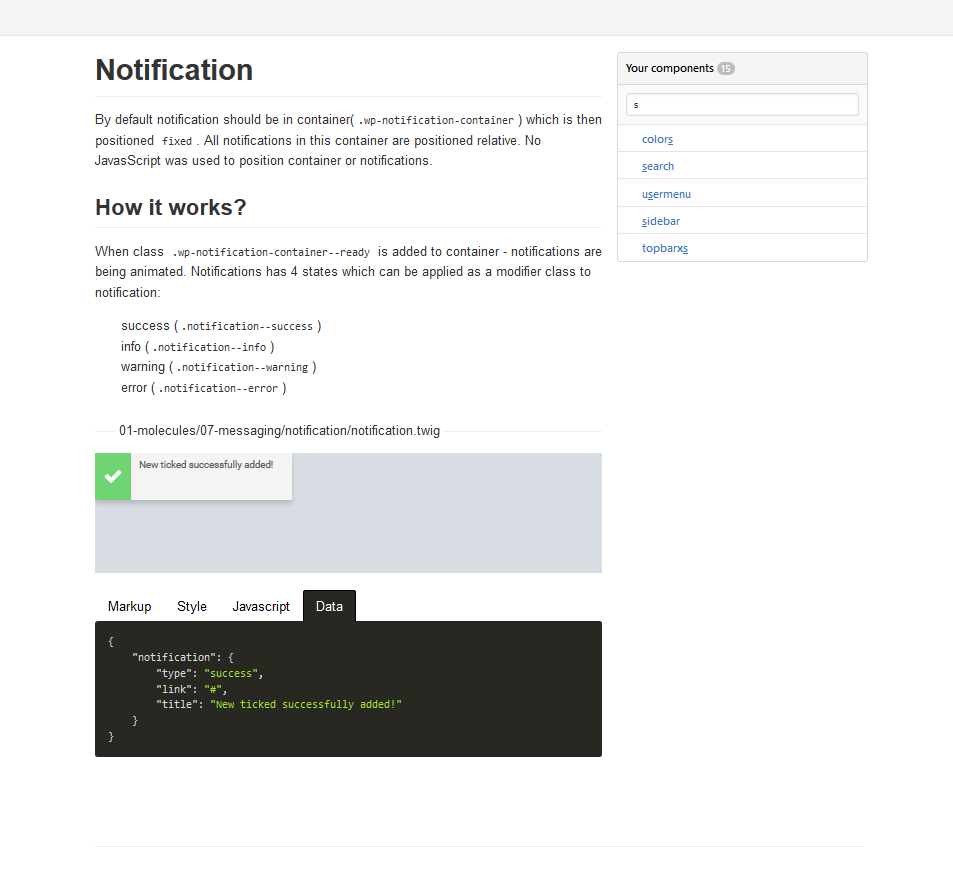Screen dimensions: 953x881
Task: Go to the search component
Action: (x=658, y=166)
